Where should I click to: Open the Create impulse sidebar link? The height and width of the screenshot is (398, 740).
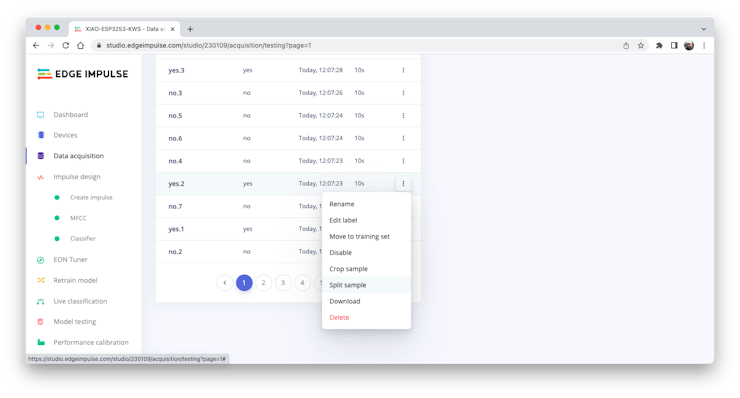click(x=91, y=197)
